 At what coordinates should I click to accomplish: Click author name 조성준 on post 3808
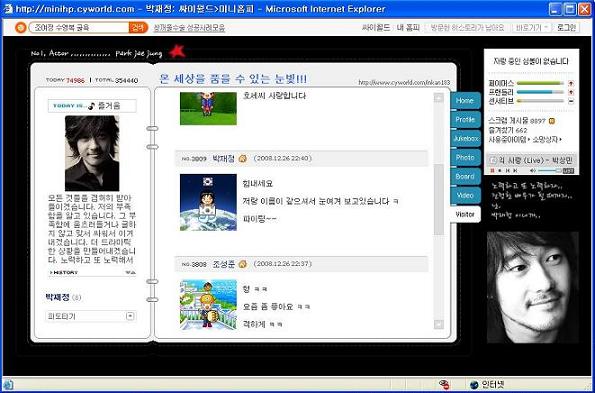[x=224, y=264]
